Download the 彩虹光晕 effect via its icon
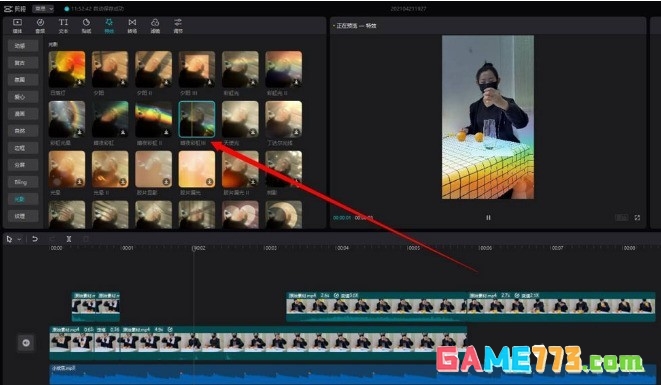This screenshot has width=661, height=385. [79, 132]
